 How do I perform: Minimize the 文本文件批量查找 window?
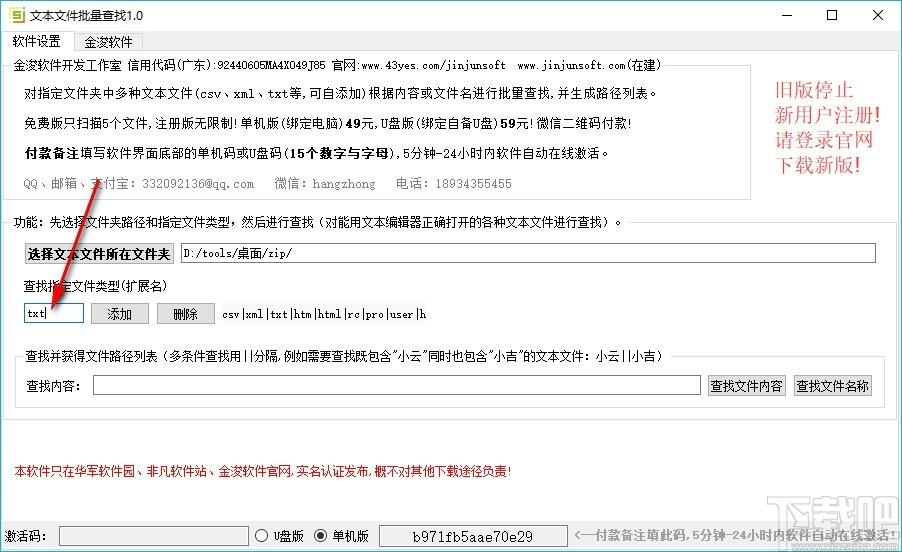coord(786,15)
